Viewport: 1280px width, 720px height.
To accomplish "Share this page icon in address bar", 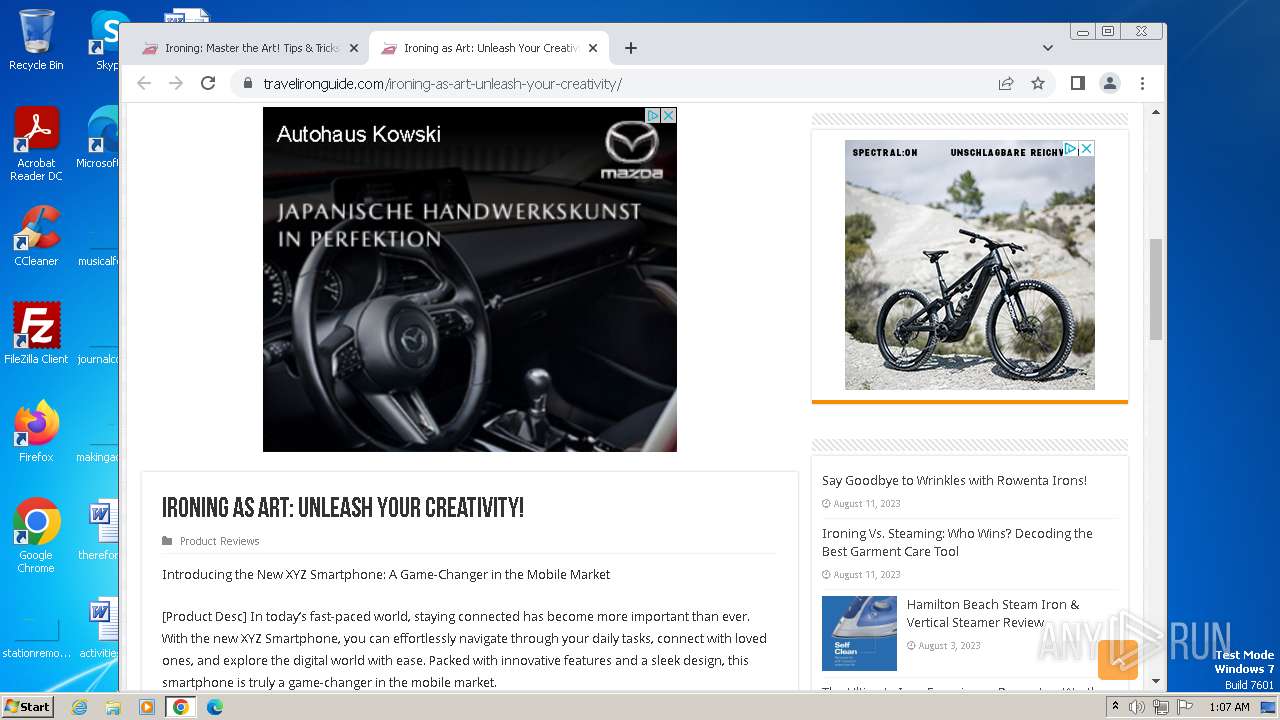I will tap(1006, 83).
